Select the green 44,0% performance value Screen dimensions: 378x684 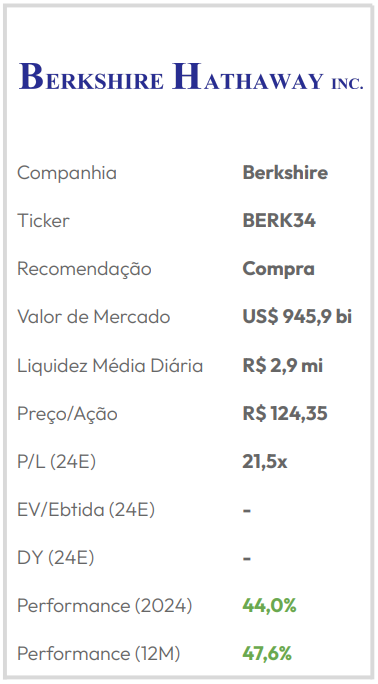pos(269,606)
